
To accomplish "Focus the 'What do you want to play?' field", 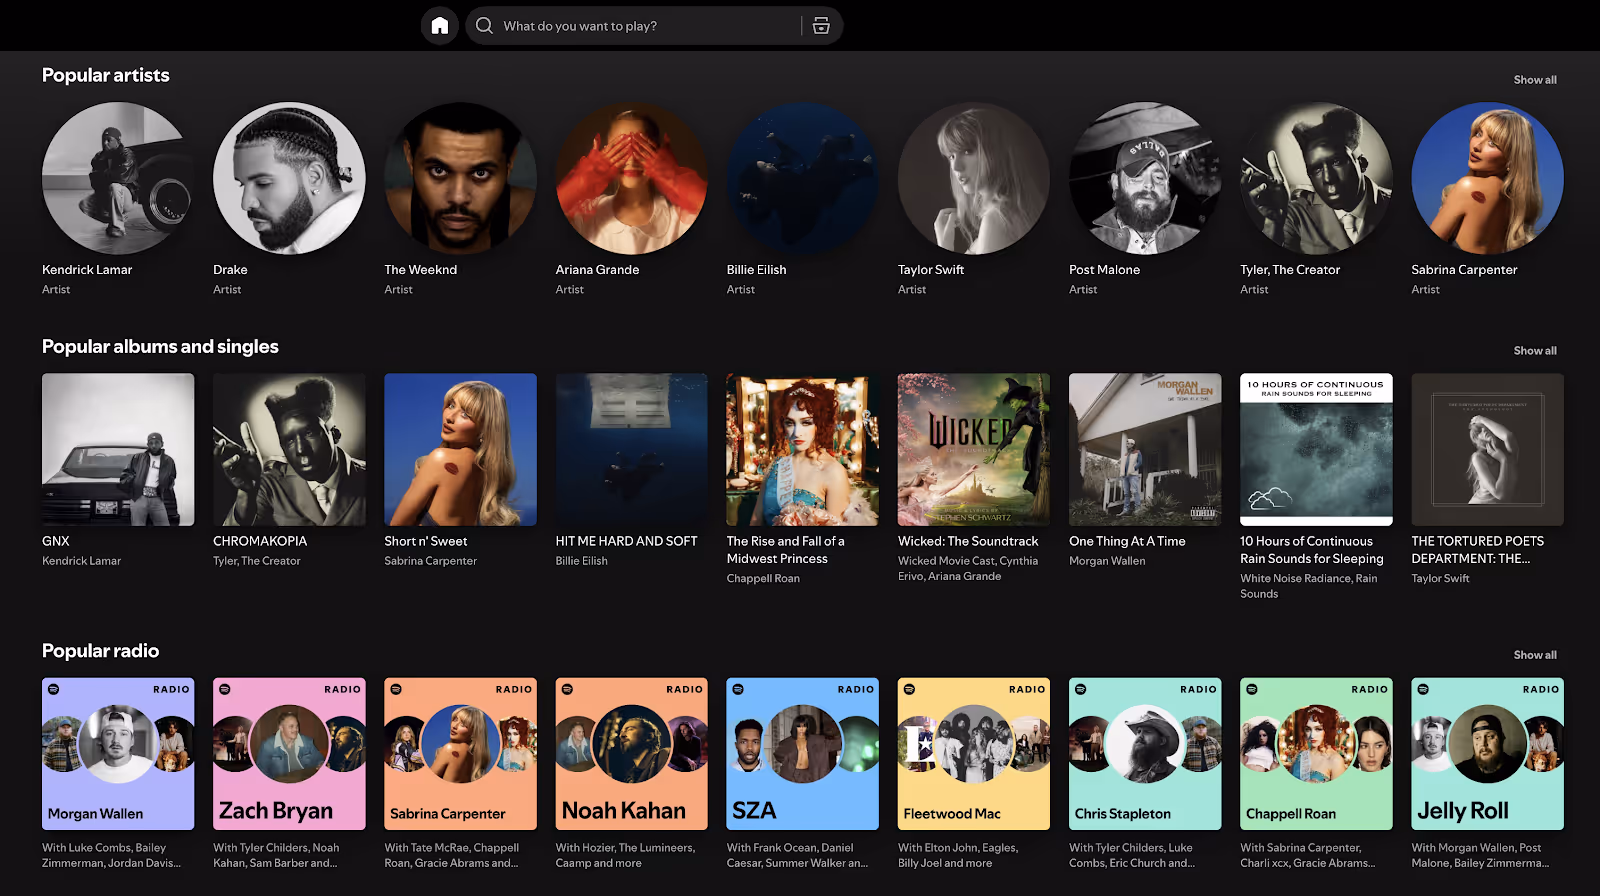I will click(652, 26).
